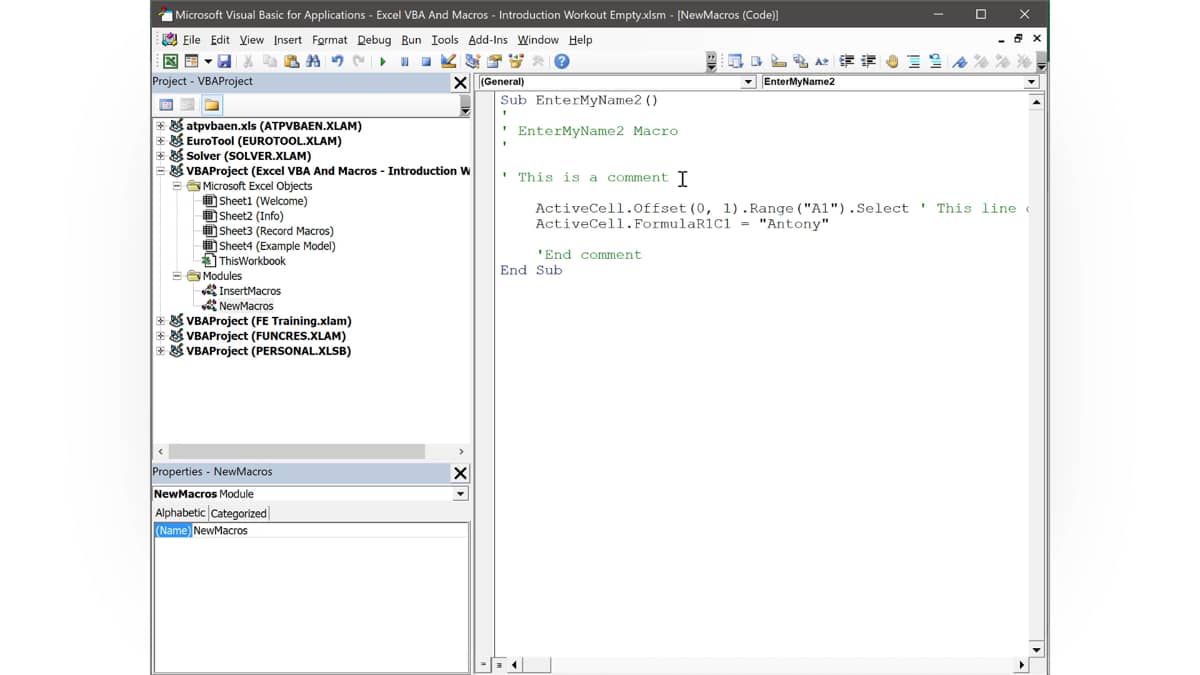
Task: Click the Indent icon on the Edit toolbar
Action: point(846,61)
